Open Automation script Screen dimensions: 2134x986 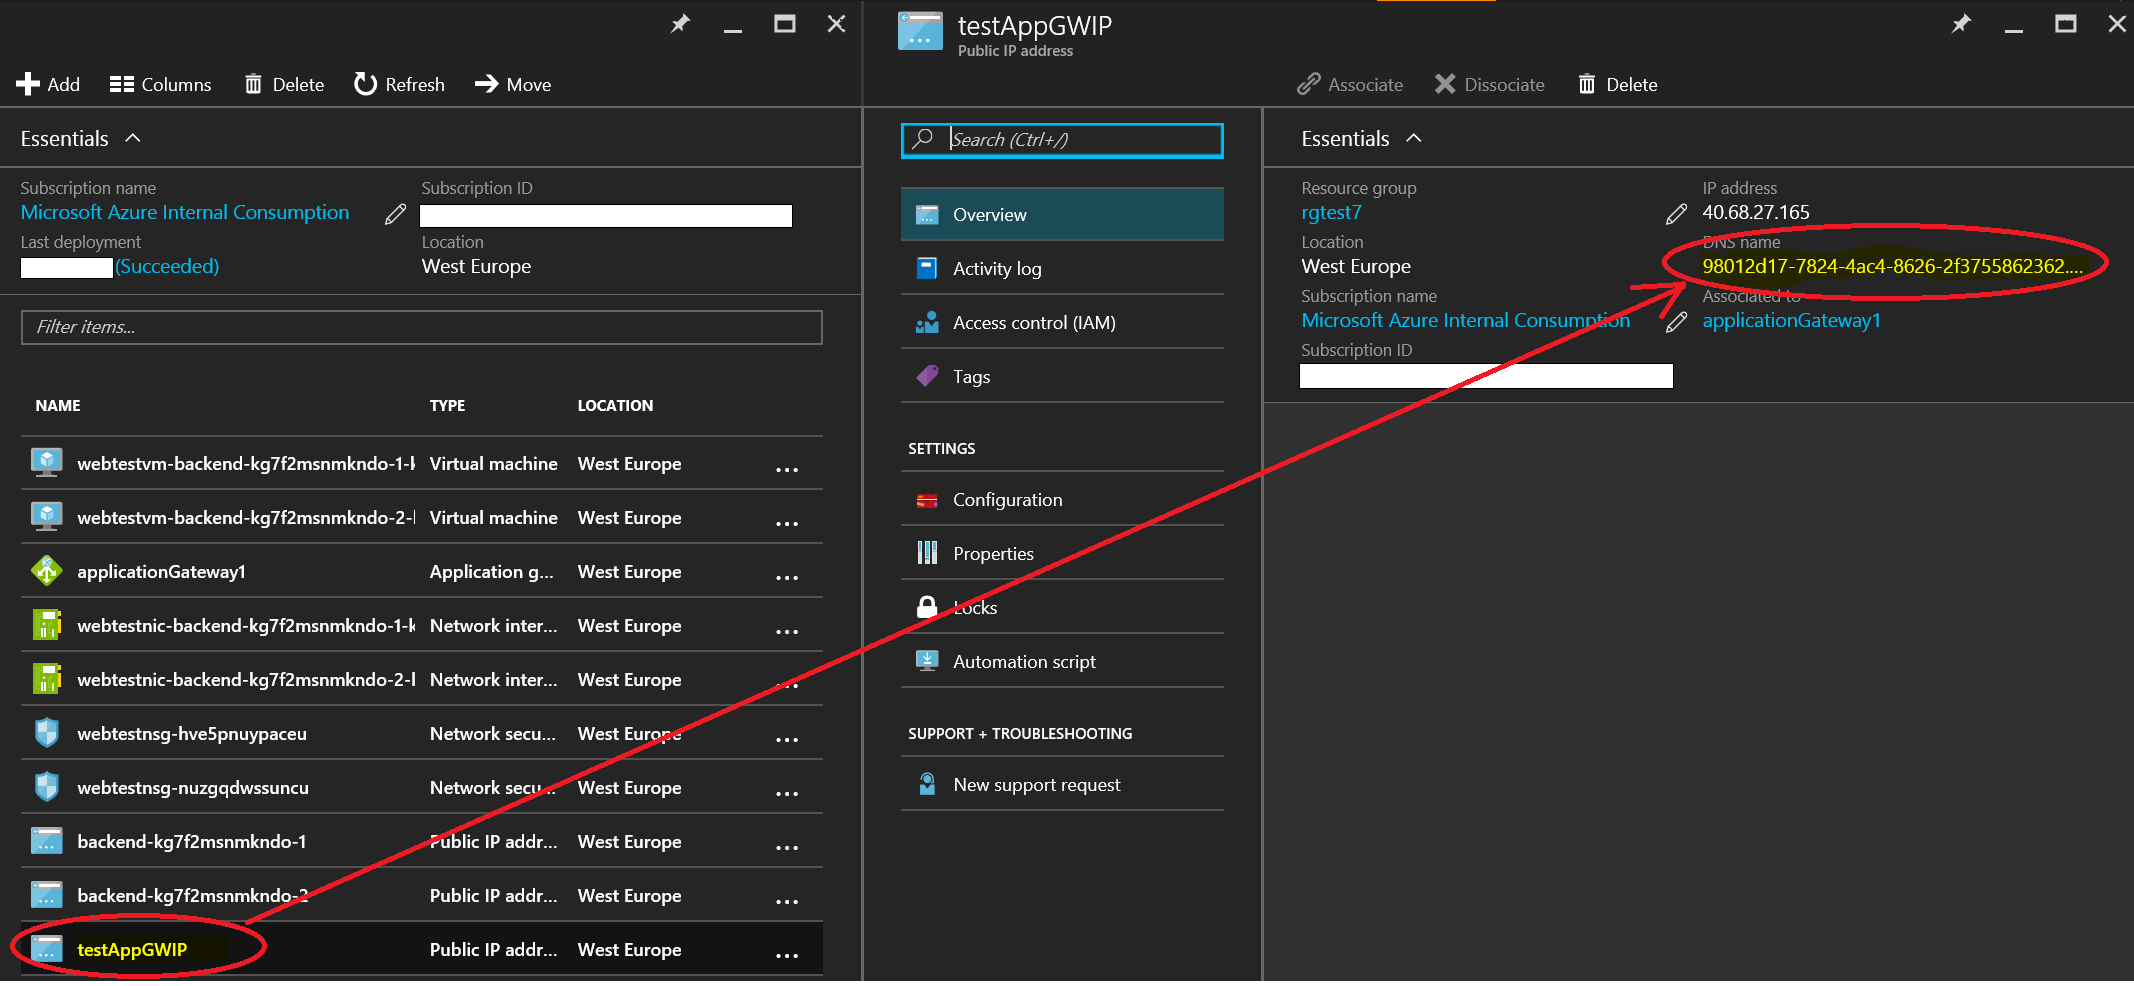1062,661
